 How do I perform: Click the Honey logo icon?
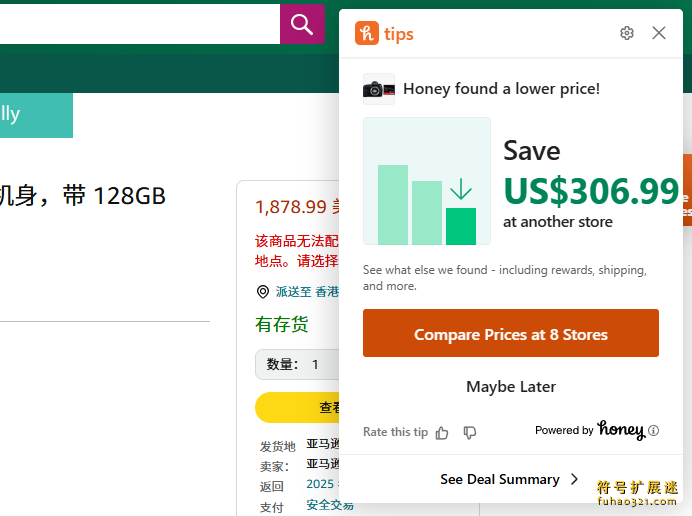(367, 33)
